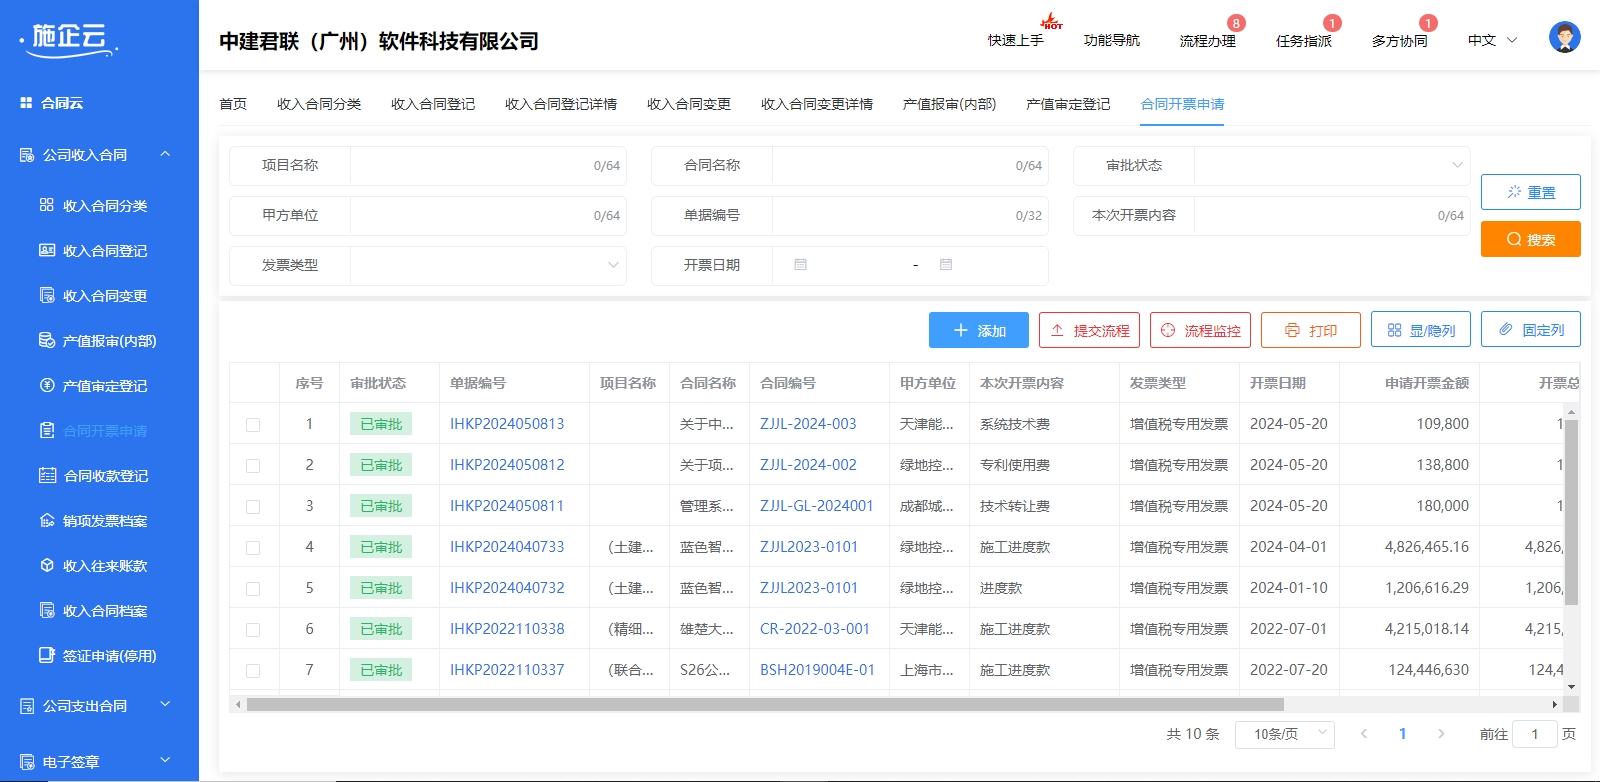Focus the 前往 page number field
This screenshot has width=1600, height=782.
point(1535,734)
